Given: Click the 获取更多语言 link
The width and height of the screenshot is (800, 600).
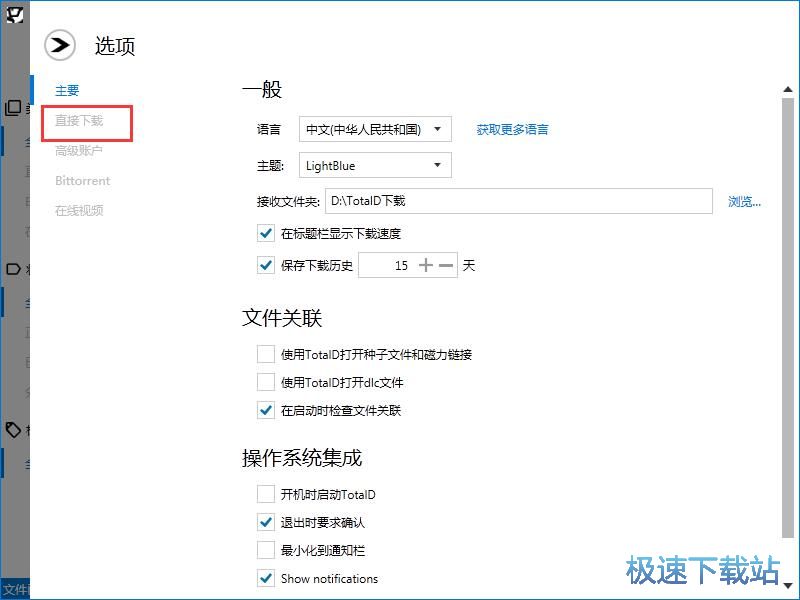Looking at the screenshot, I should tap(512, 130).
